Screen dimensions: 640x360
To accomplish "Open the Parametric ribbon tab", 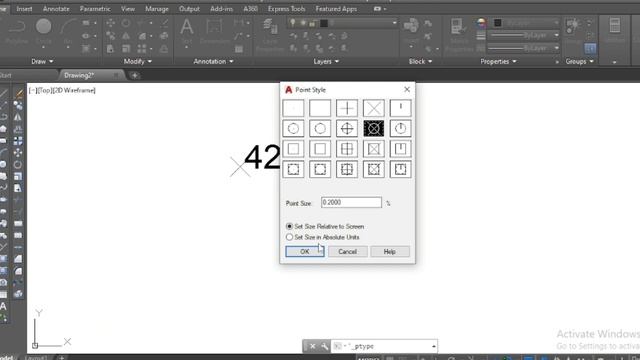I will [95, 9].
